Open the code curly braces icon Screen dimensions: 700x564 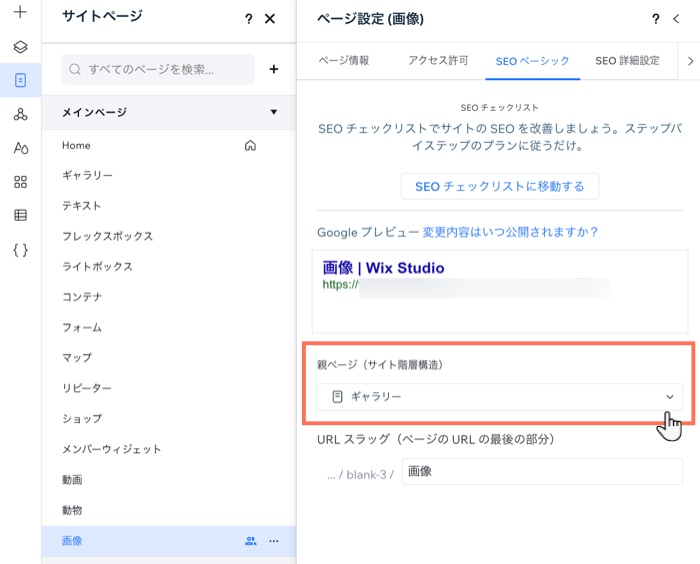click(20, 250)
